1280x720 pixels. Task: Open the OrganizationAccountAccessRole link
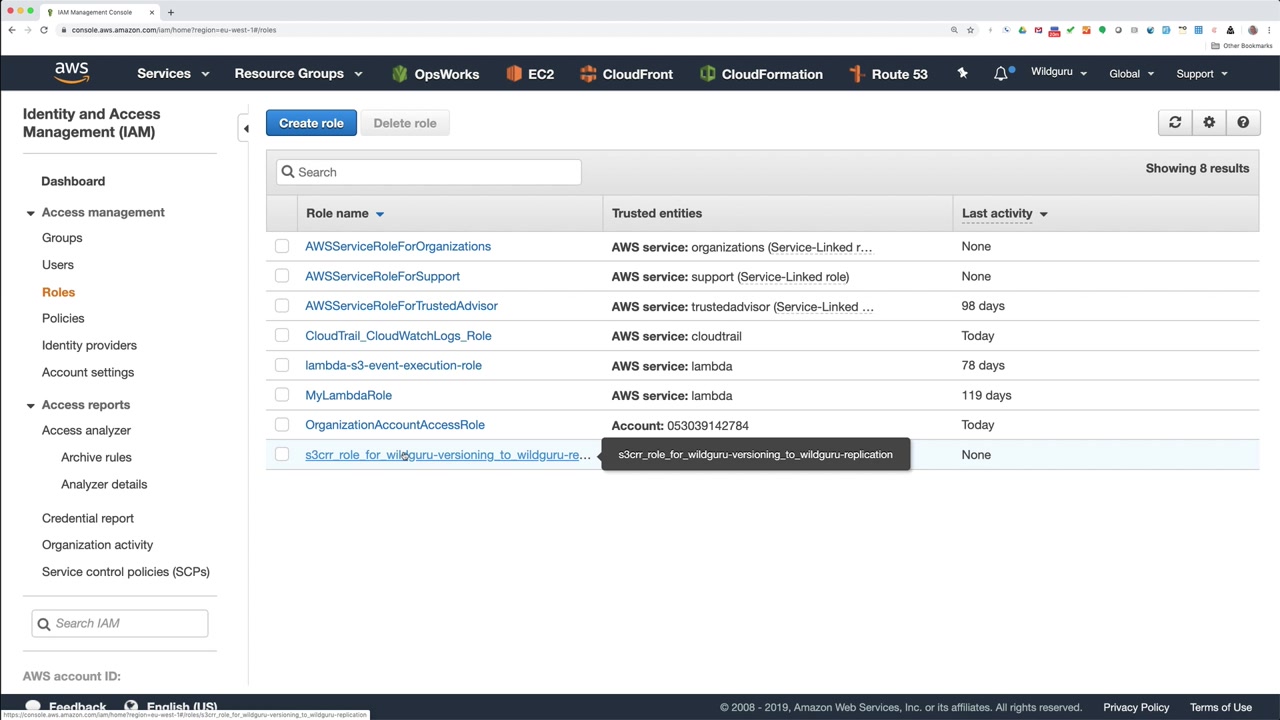[x=395, y=425]
